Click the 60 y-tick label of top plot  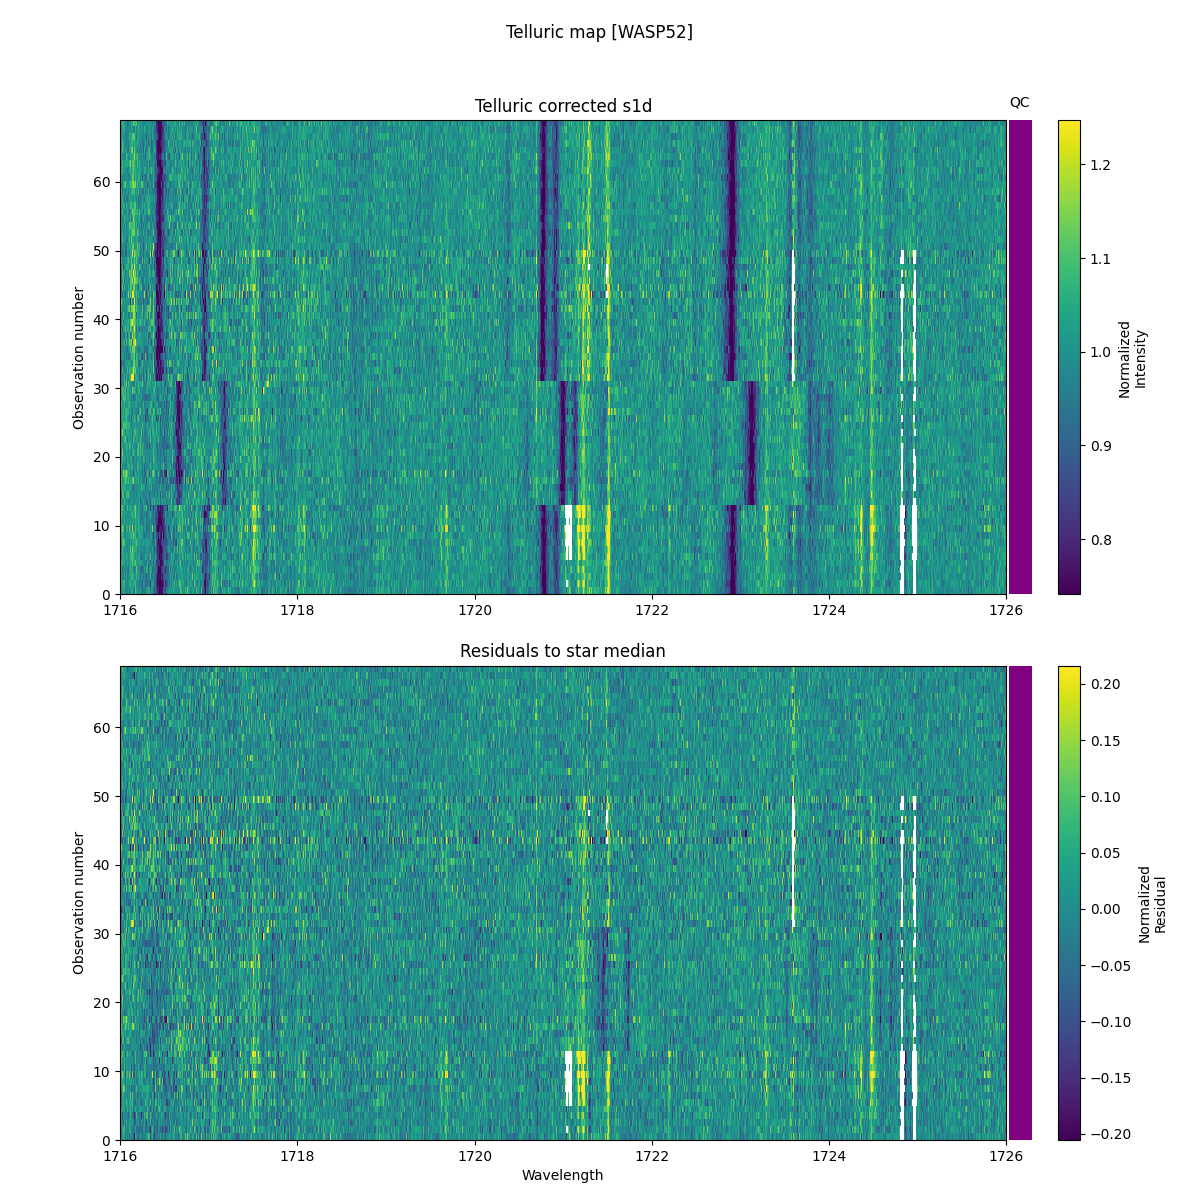[x=103, y=182]
